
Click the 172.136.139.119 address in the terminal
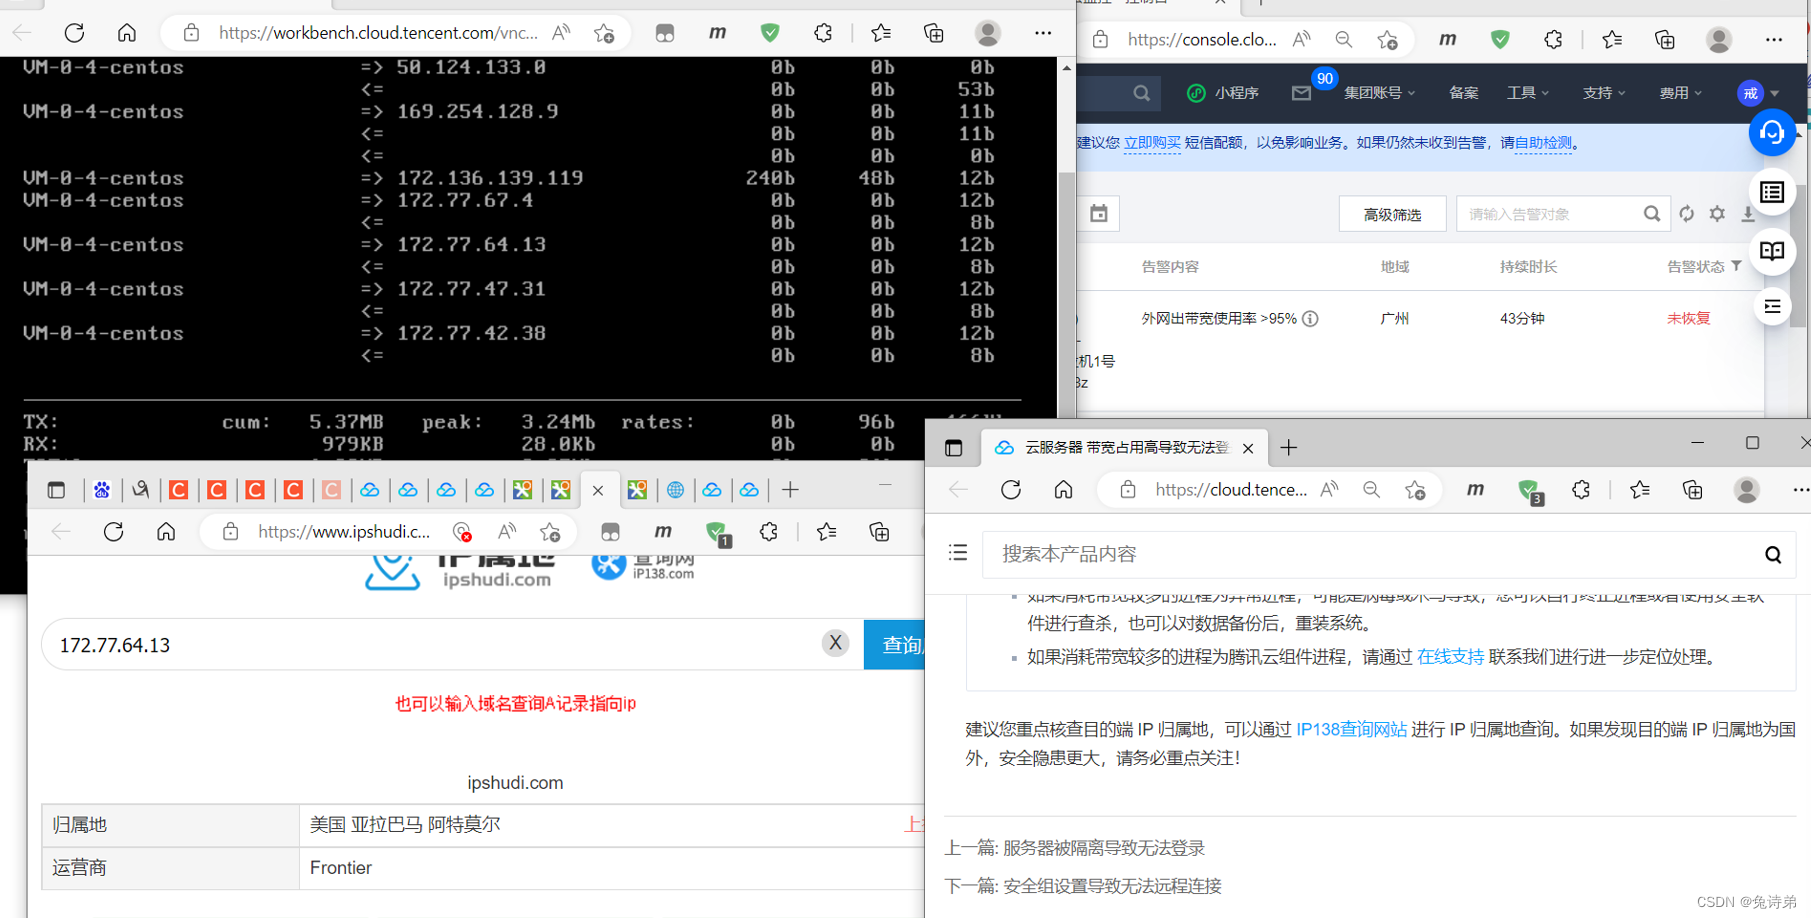[x=490, y=178]
